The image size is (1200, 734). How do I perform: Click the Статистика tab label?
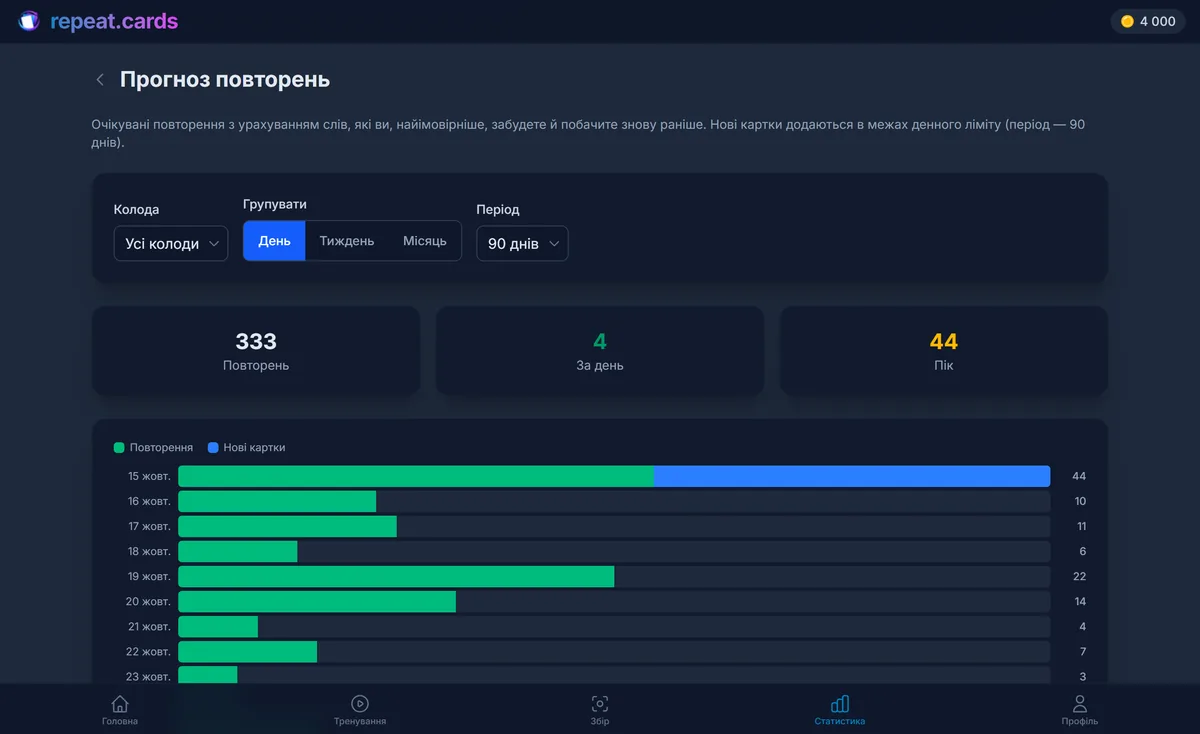(840, 721)
